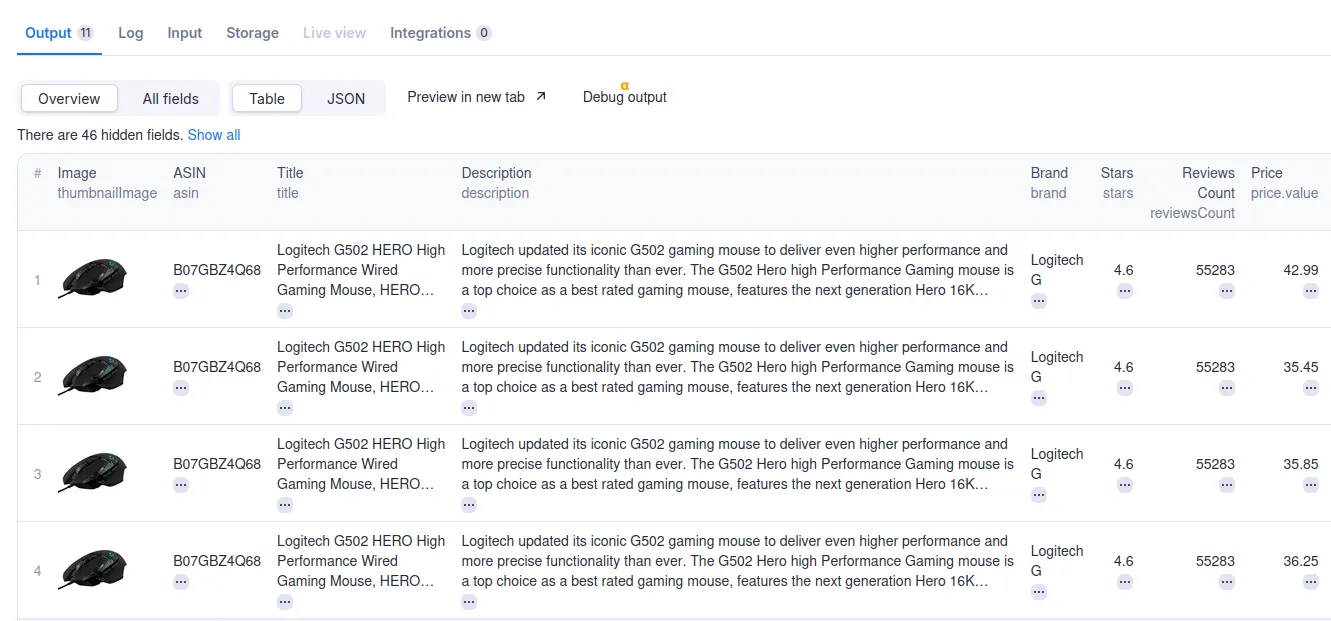Expand the 42.99 price cell
1331x621 pixels.
click(x=1310, y=291)
